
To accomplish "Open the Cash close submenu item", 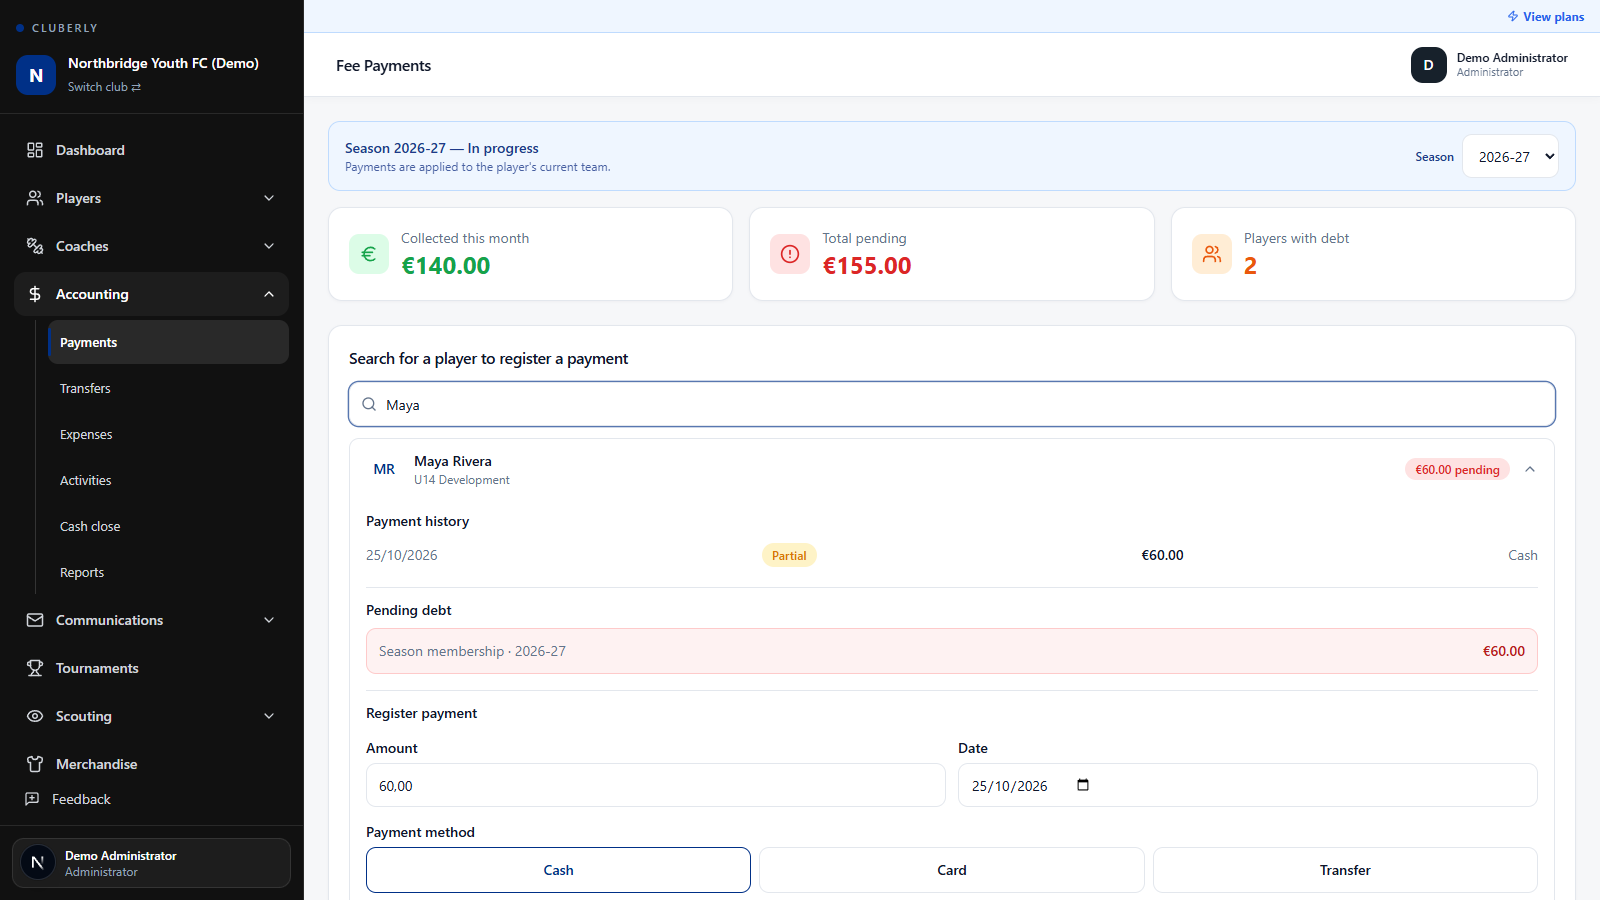I will (168, 526).
